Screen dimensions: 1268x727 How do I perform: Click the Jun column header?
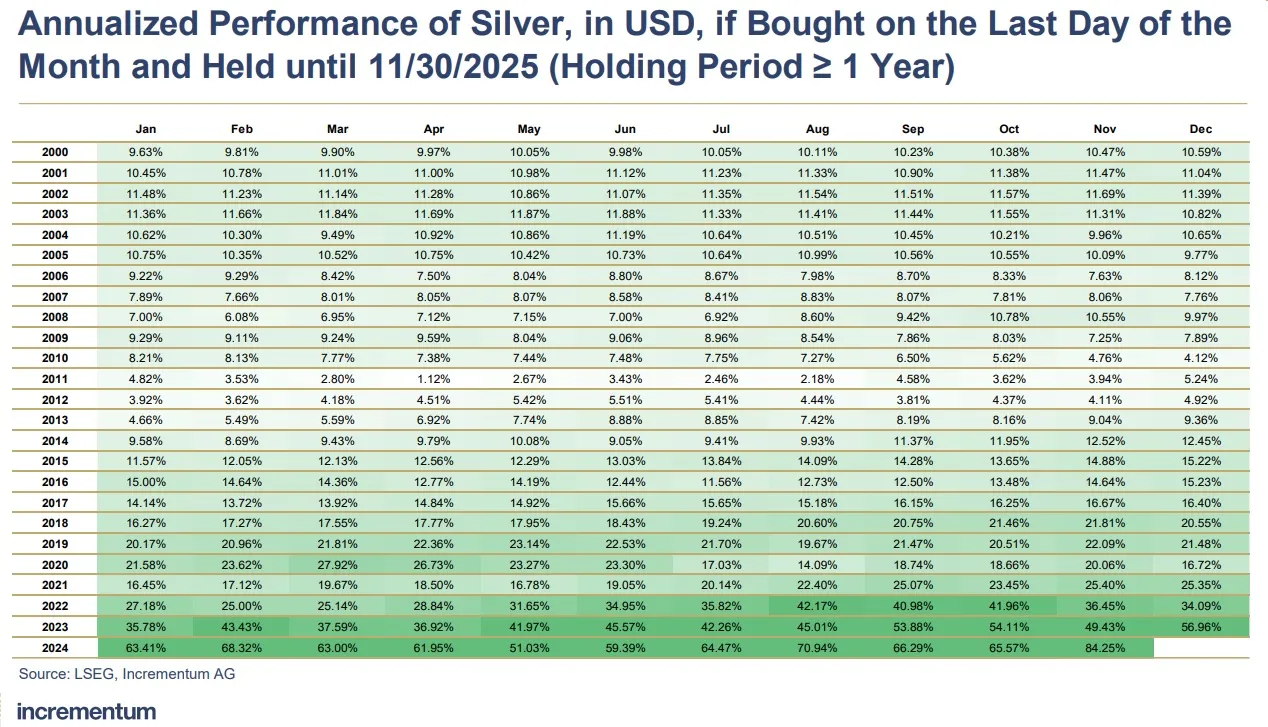[x=625, y=129]
